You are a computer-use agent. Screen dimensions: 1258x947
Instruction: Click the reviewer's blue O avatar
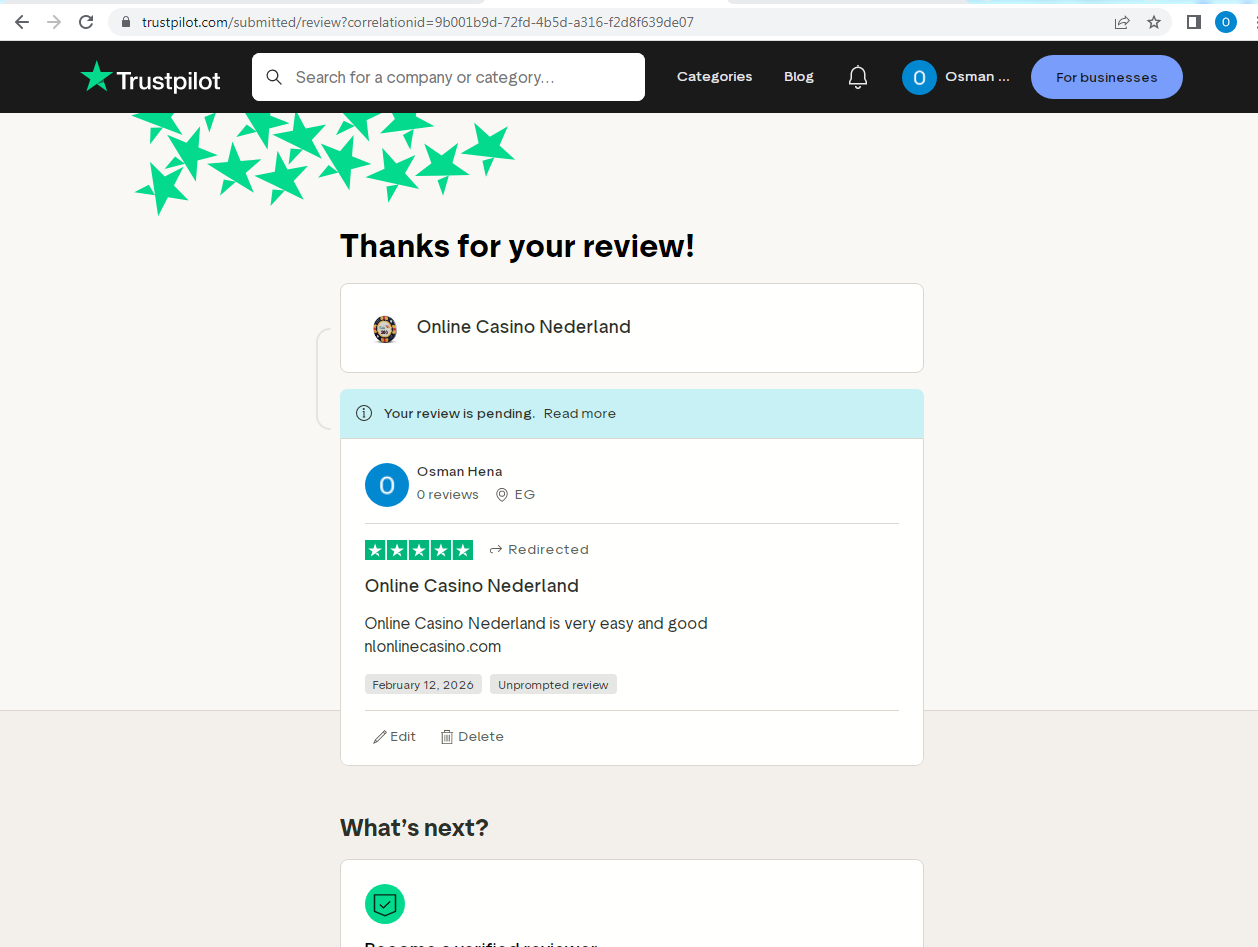pyautogui.click(x=387, y=485)
